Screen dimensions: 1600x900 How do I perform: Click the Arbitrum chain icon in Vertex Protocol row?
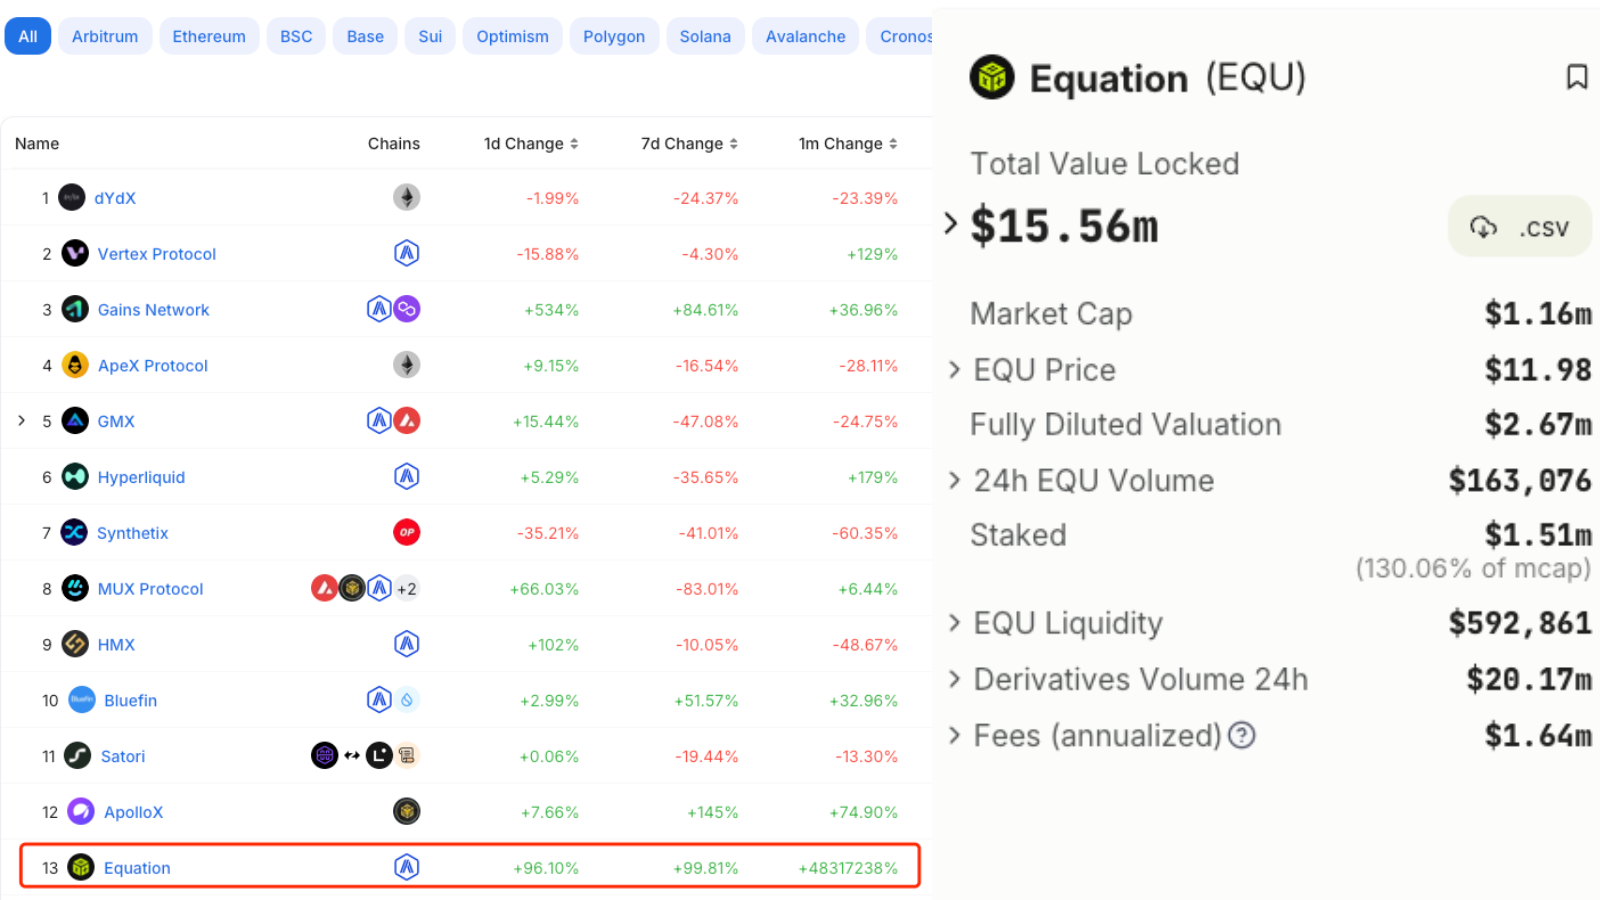coord(406,253)
